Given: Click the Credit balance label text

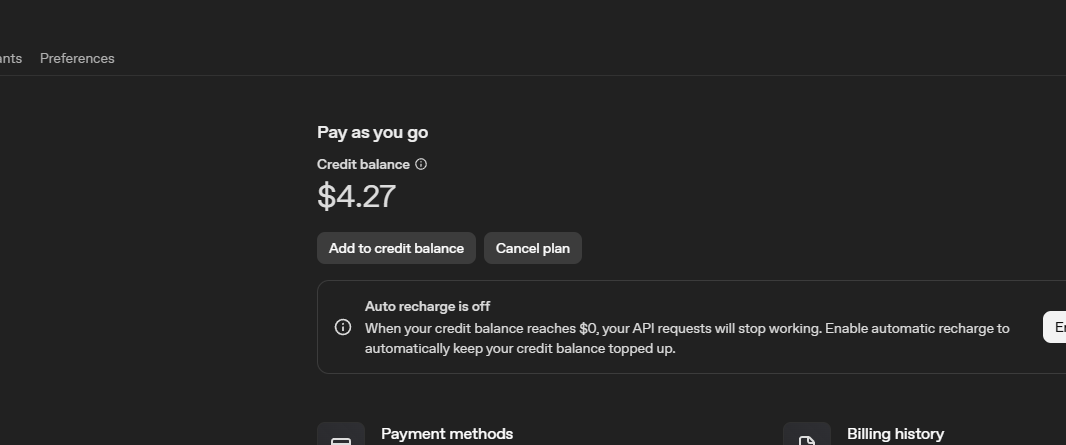Looking at the screenshot, I should pos(363,164).
